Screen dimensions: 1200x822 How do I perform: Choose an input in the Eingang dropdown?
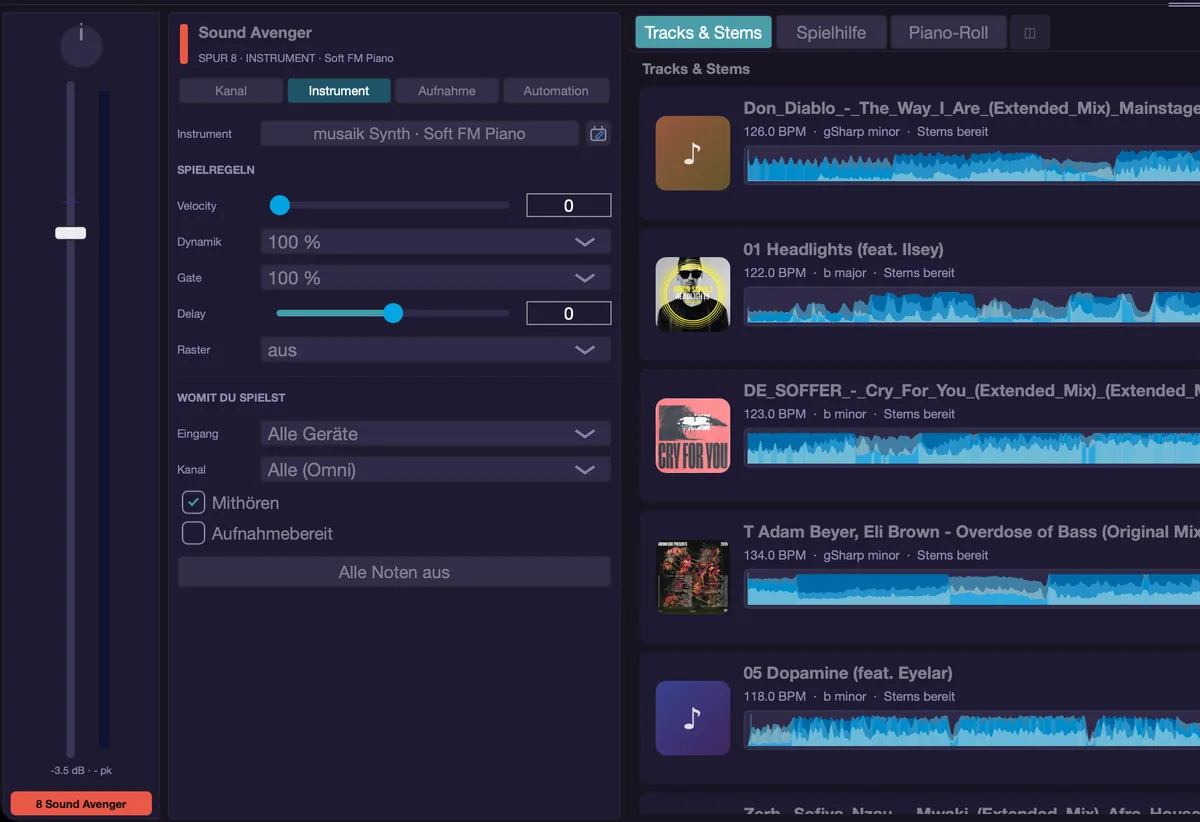[x=436, y=434]
